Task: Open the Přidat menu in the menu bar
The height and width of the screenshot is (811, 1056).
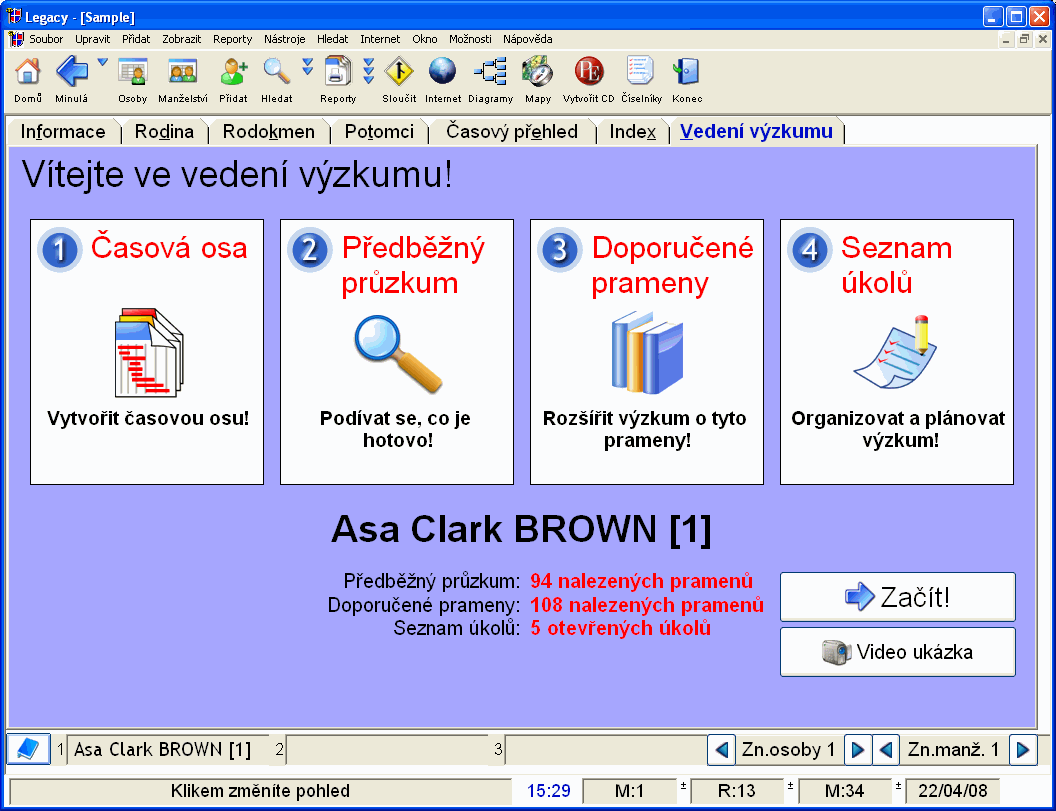Action: (136, 39)
